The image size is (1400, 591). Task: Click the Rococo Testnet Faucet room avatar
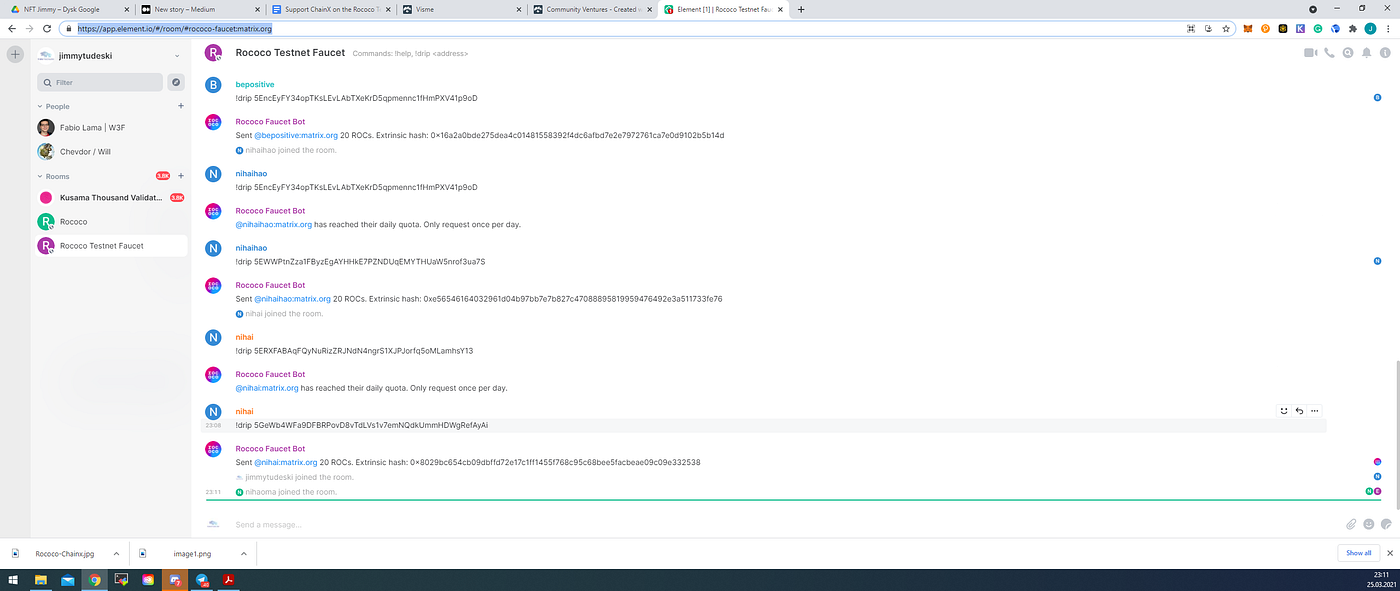click(213, 54)
